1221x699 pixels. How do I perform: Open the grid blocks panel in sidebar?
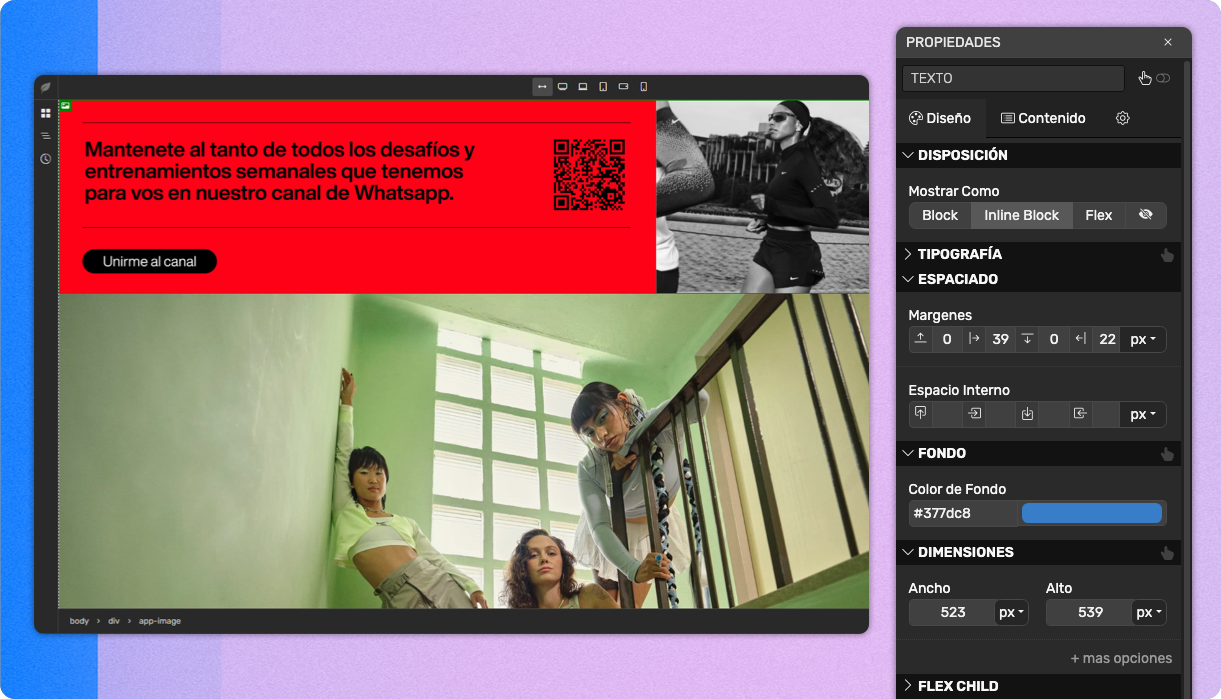pos(45,113)
